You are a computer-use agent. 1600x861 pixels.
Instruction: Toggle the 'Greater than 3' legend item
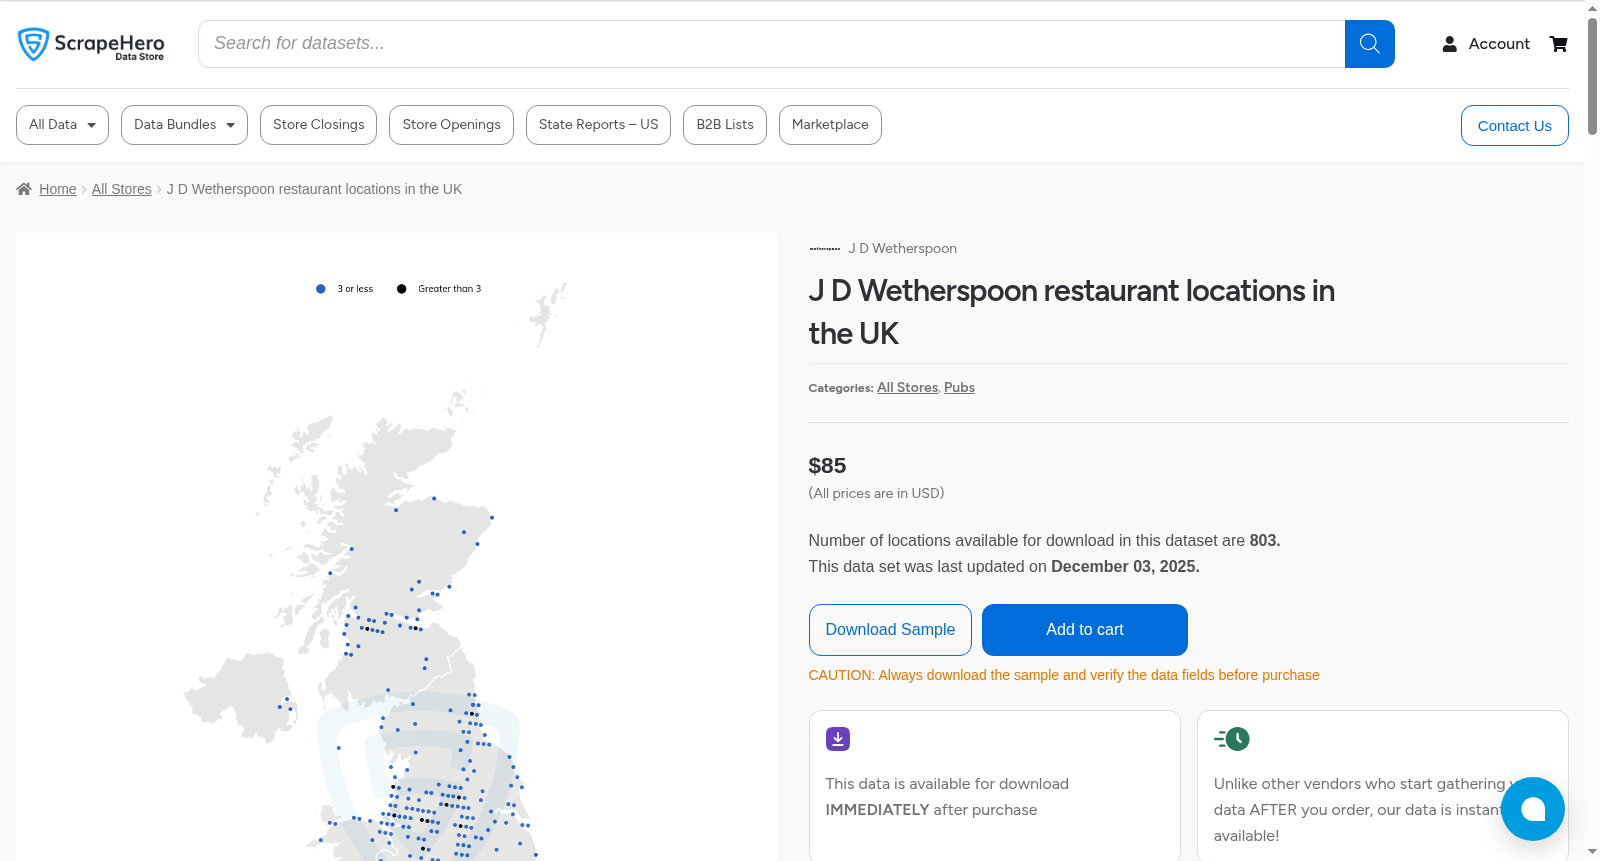pos(439,289)
